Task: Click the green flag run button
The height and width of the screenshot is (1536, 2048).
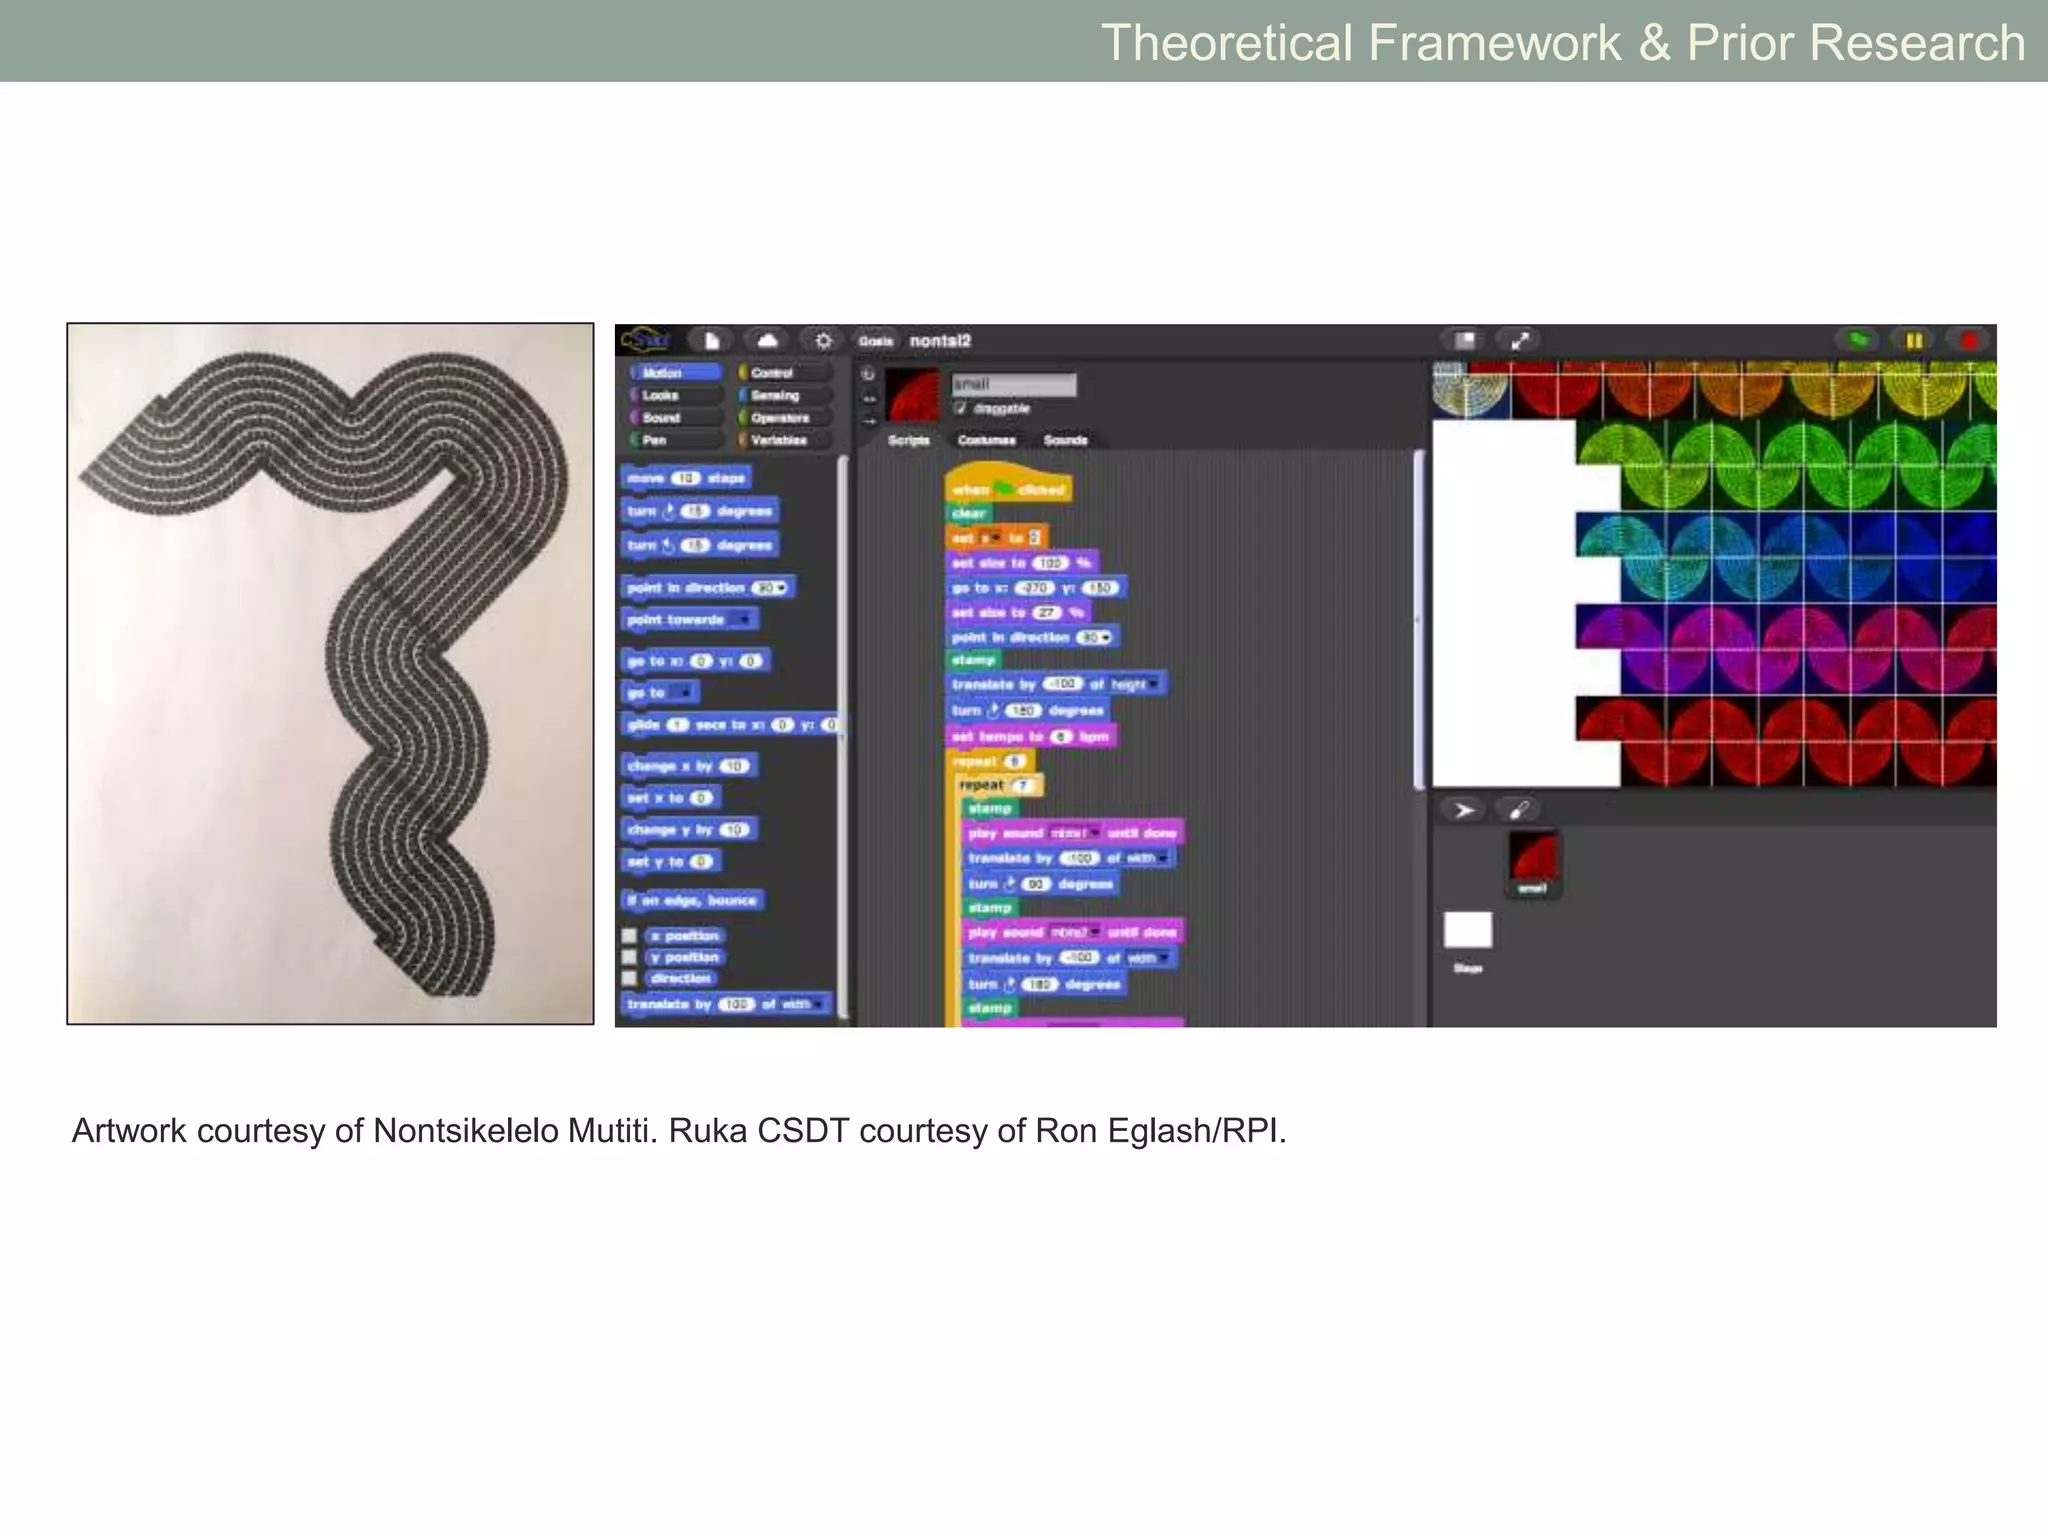Action: [x=1858, y=341]
